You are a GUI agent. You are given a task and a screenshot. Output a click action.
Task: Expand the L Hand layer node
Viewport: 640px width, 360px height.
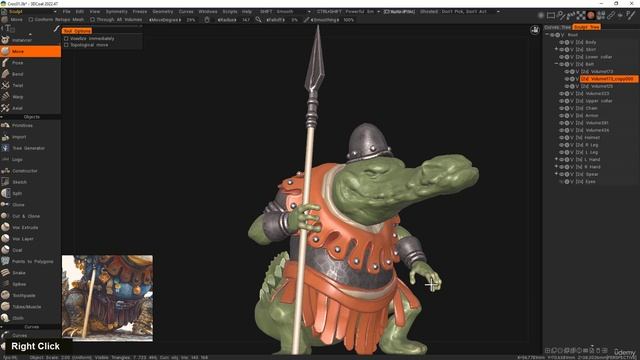tap(556, 159)
